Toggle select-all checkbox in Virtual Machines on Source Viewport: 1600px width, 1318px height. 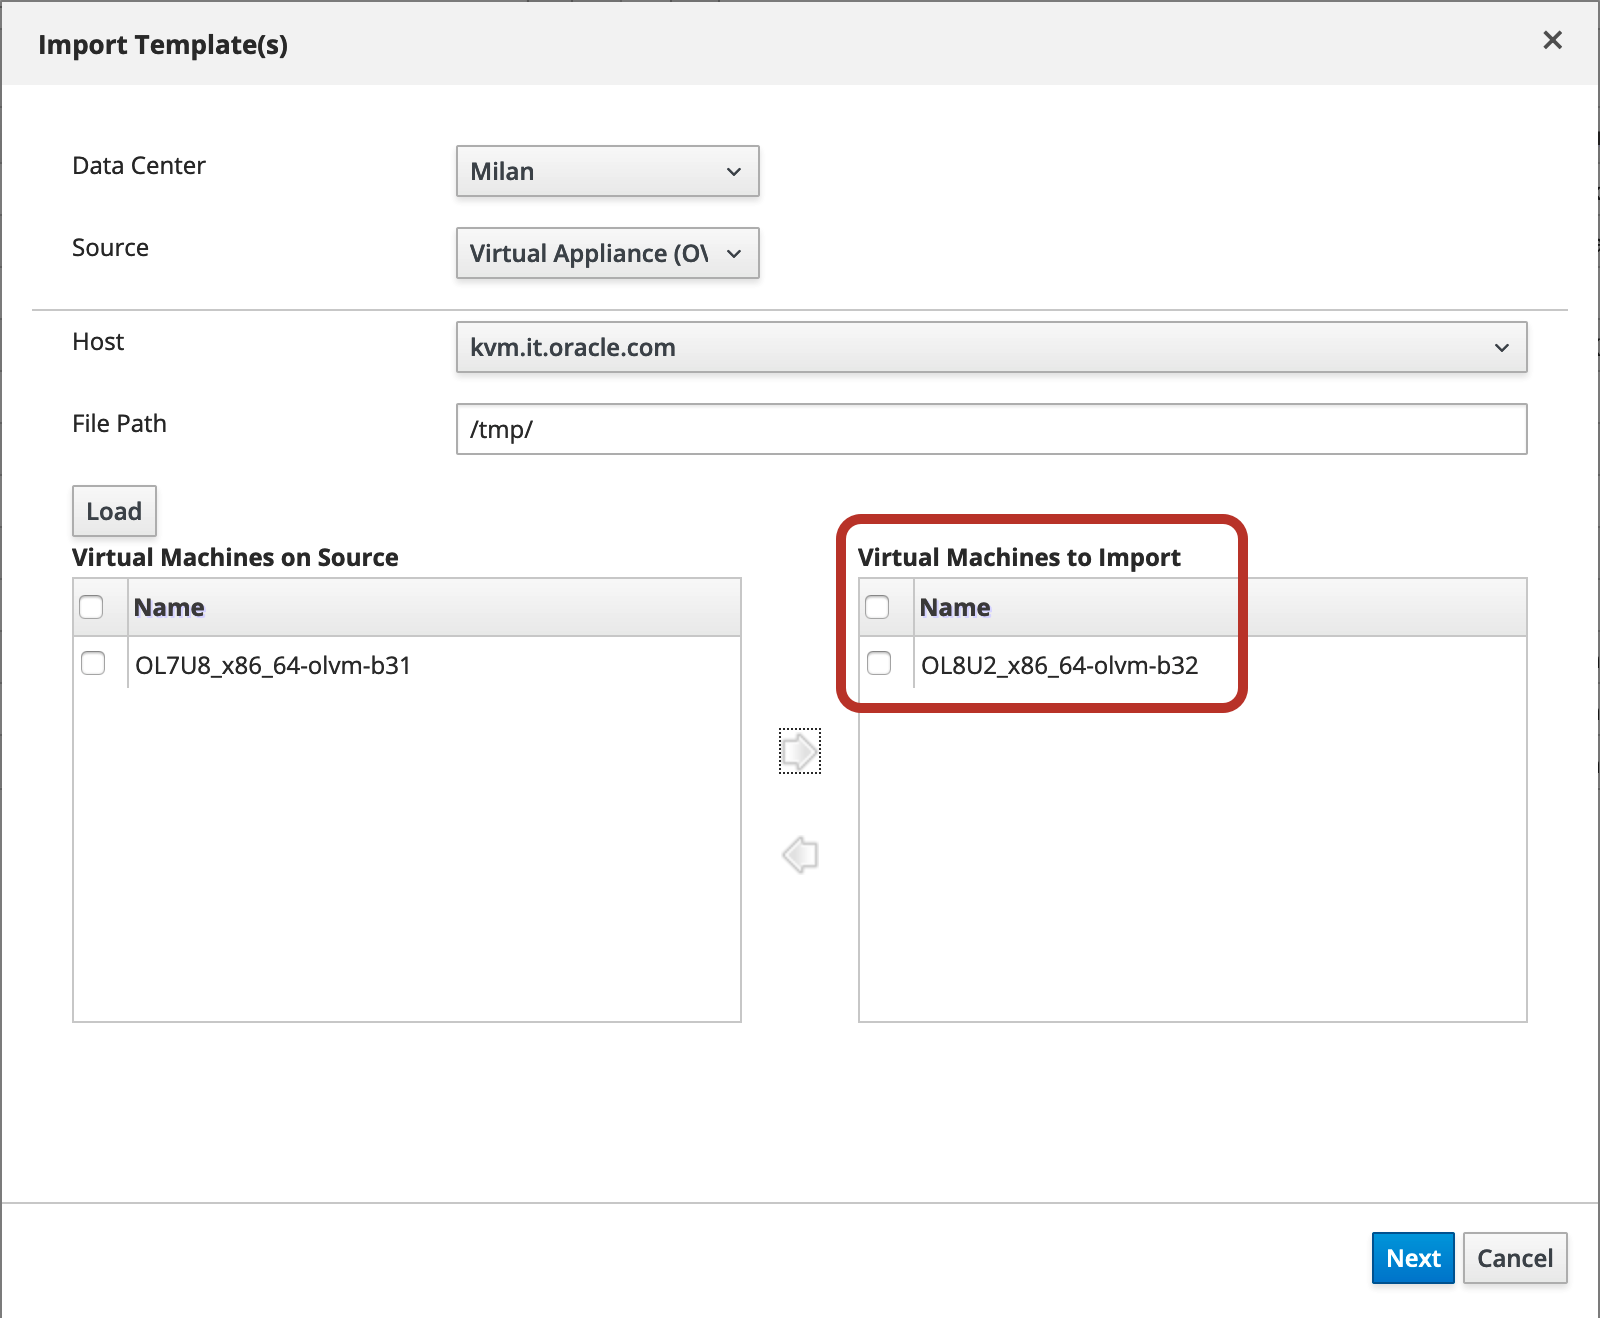[91, 607]
